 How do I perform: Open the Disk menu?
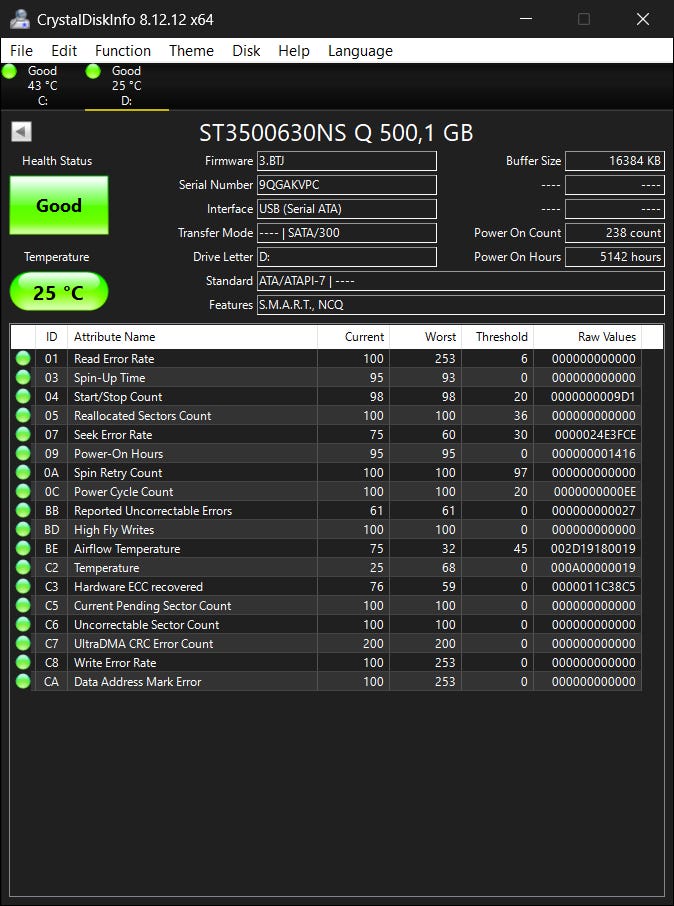point(246,51)
